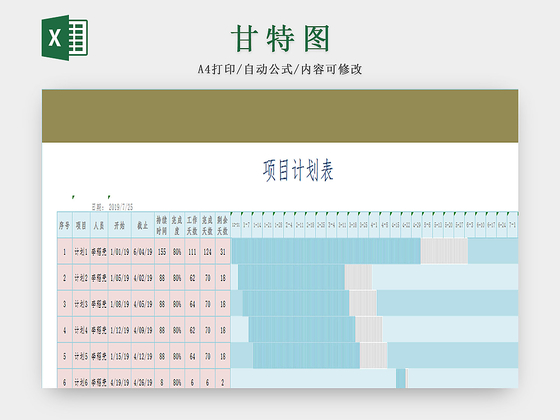560x420 pixels.
Task: Click duration cell 155 in row 1
Action: [162, 251]
